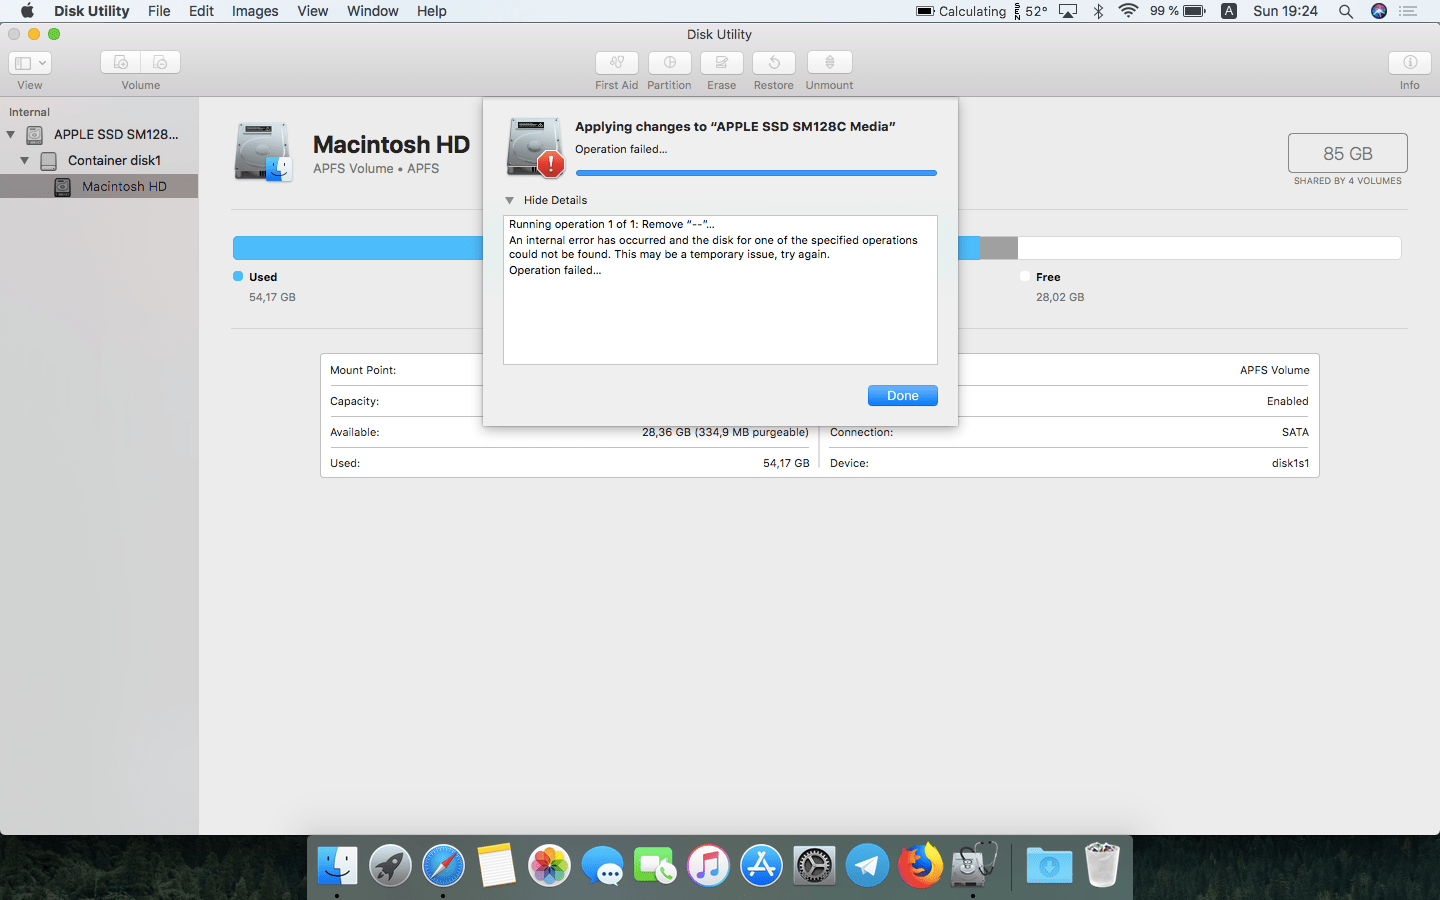Open the Partition tool
The width and height of the screenshot is (1440, 900).
click(x=669, y=63)
